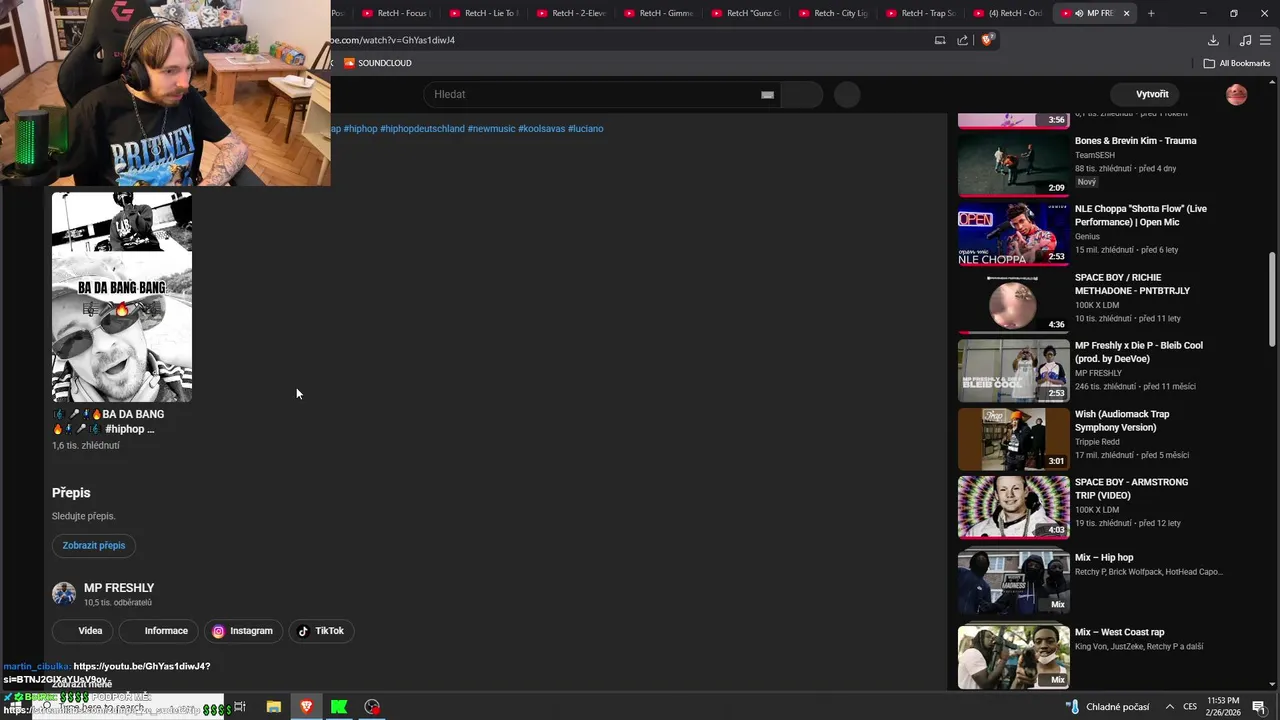Open Wish (Audiomack Trap Symphony Version) video
Image resolution: width=1280 pixels, height=720 pixels.
point(1122,420)
